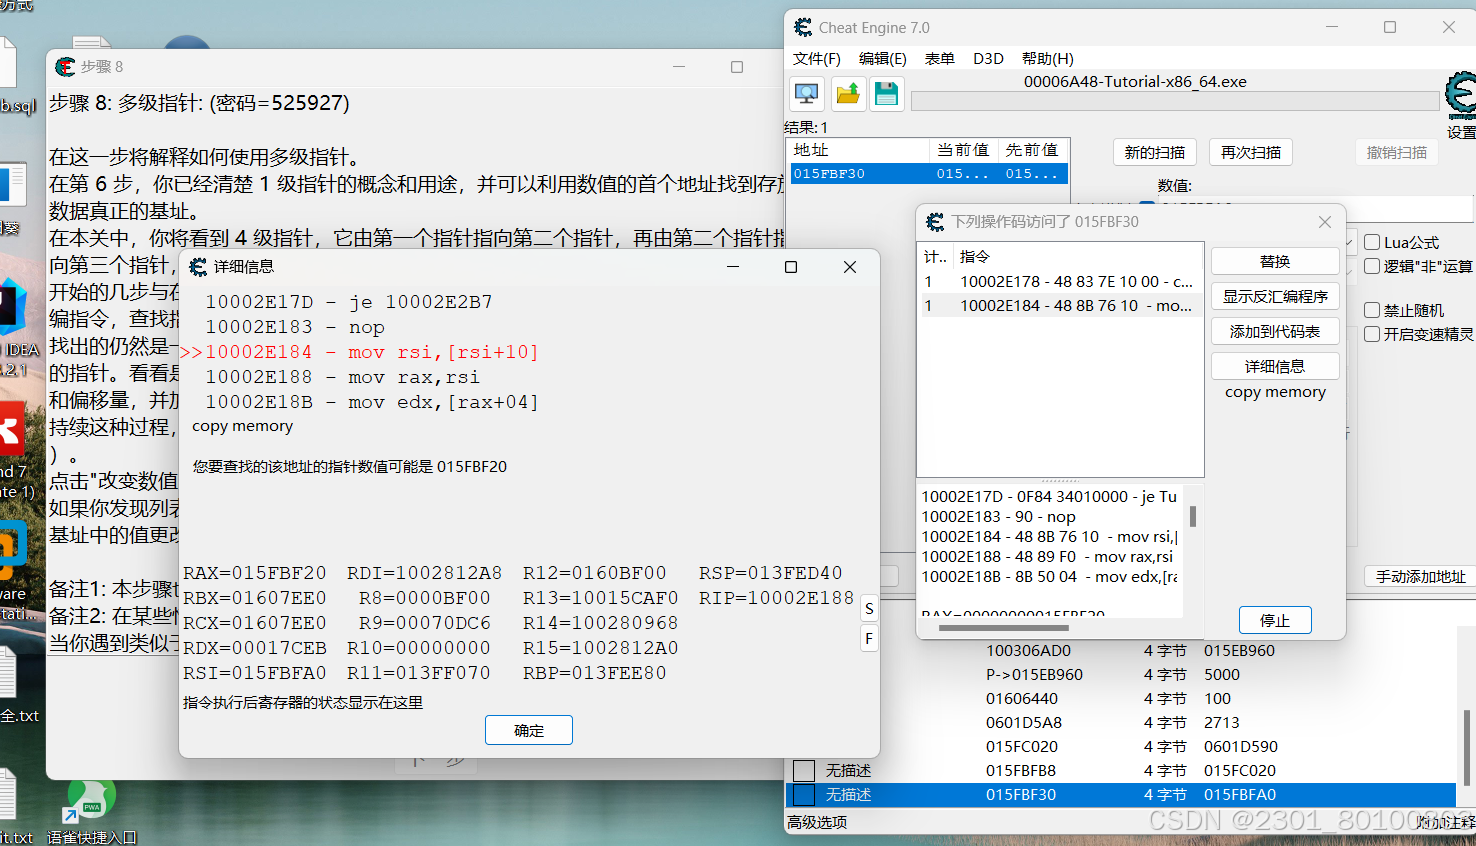
Task: Click the open file folder icon
Action: pos(847,94)
